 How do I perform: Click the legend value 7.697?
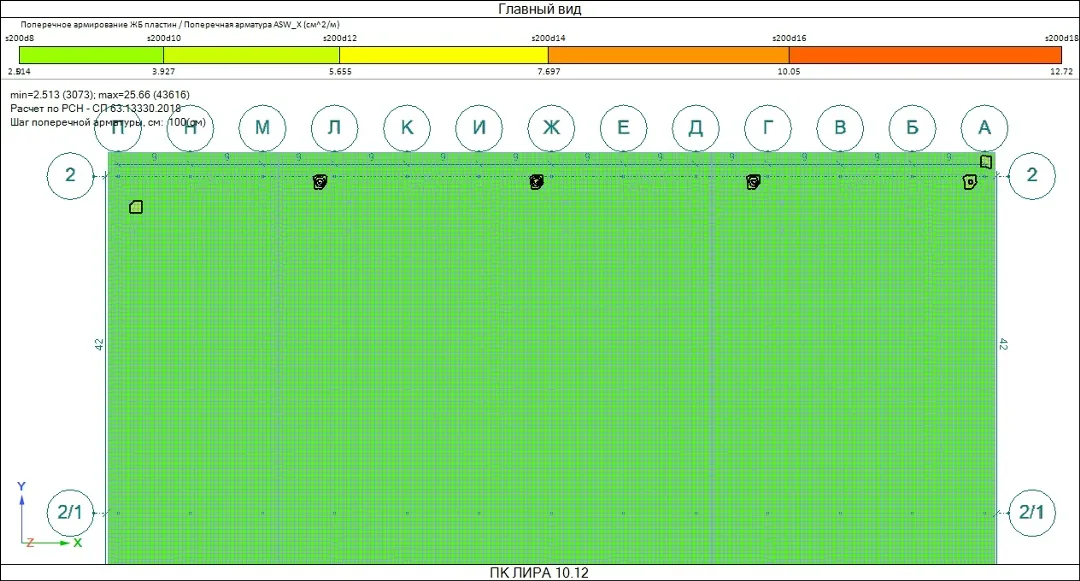tap(549, 72)
